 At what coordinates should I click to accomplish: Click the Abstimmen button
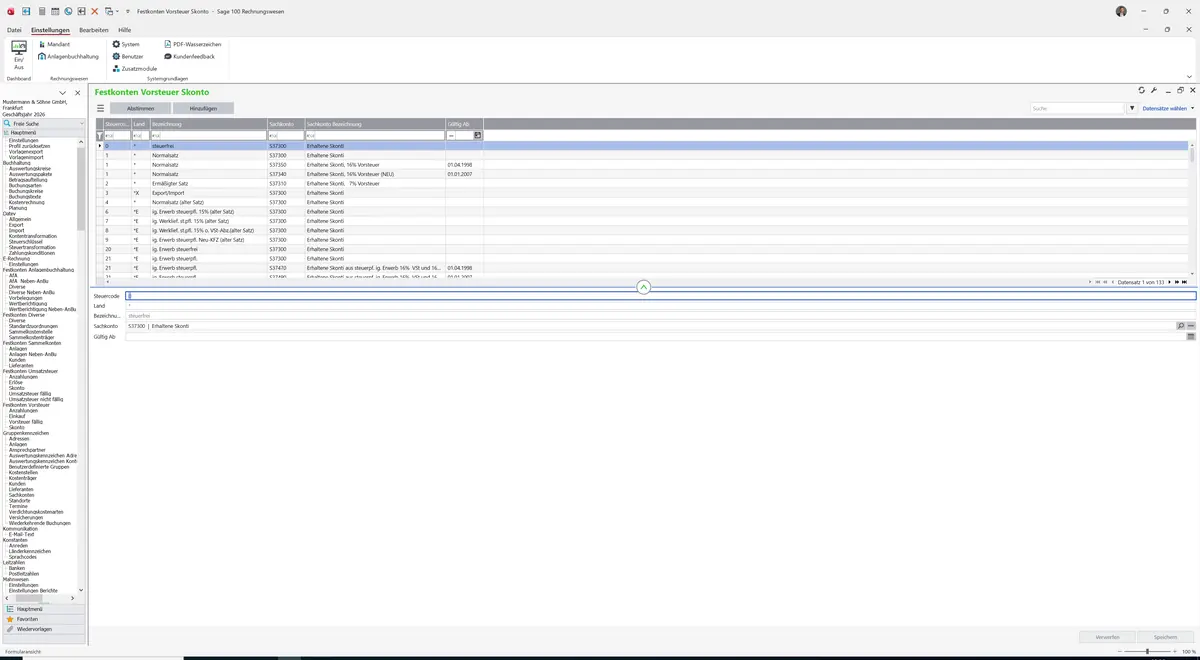140,108
